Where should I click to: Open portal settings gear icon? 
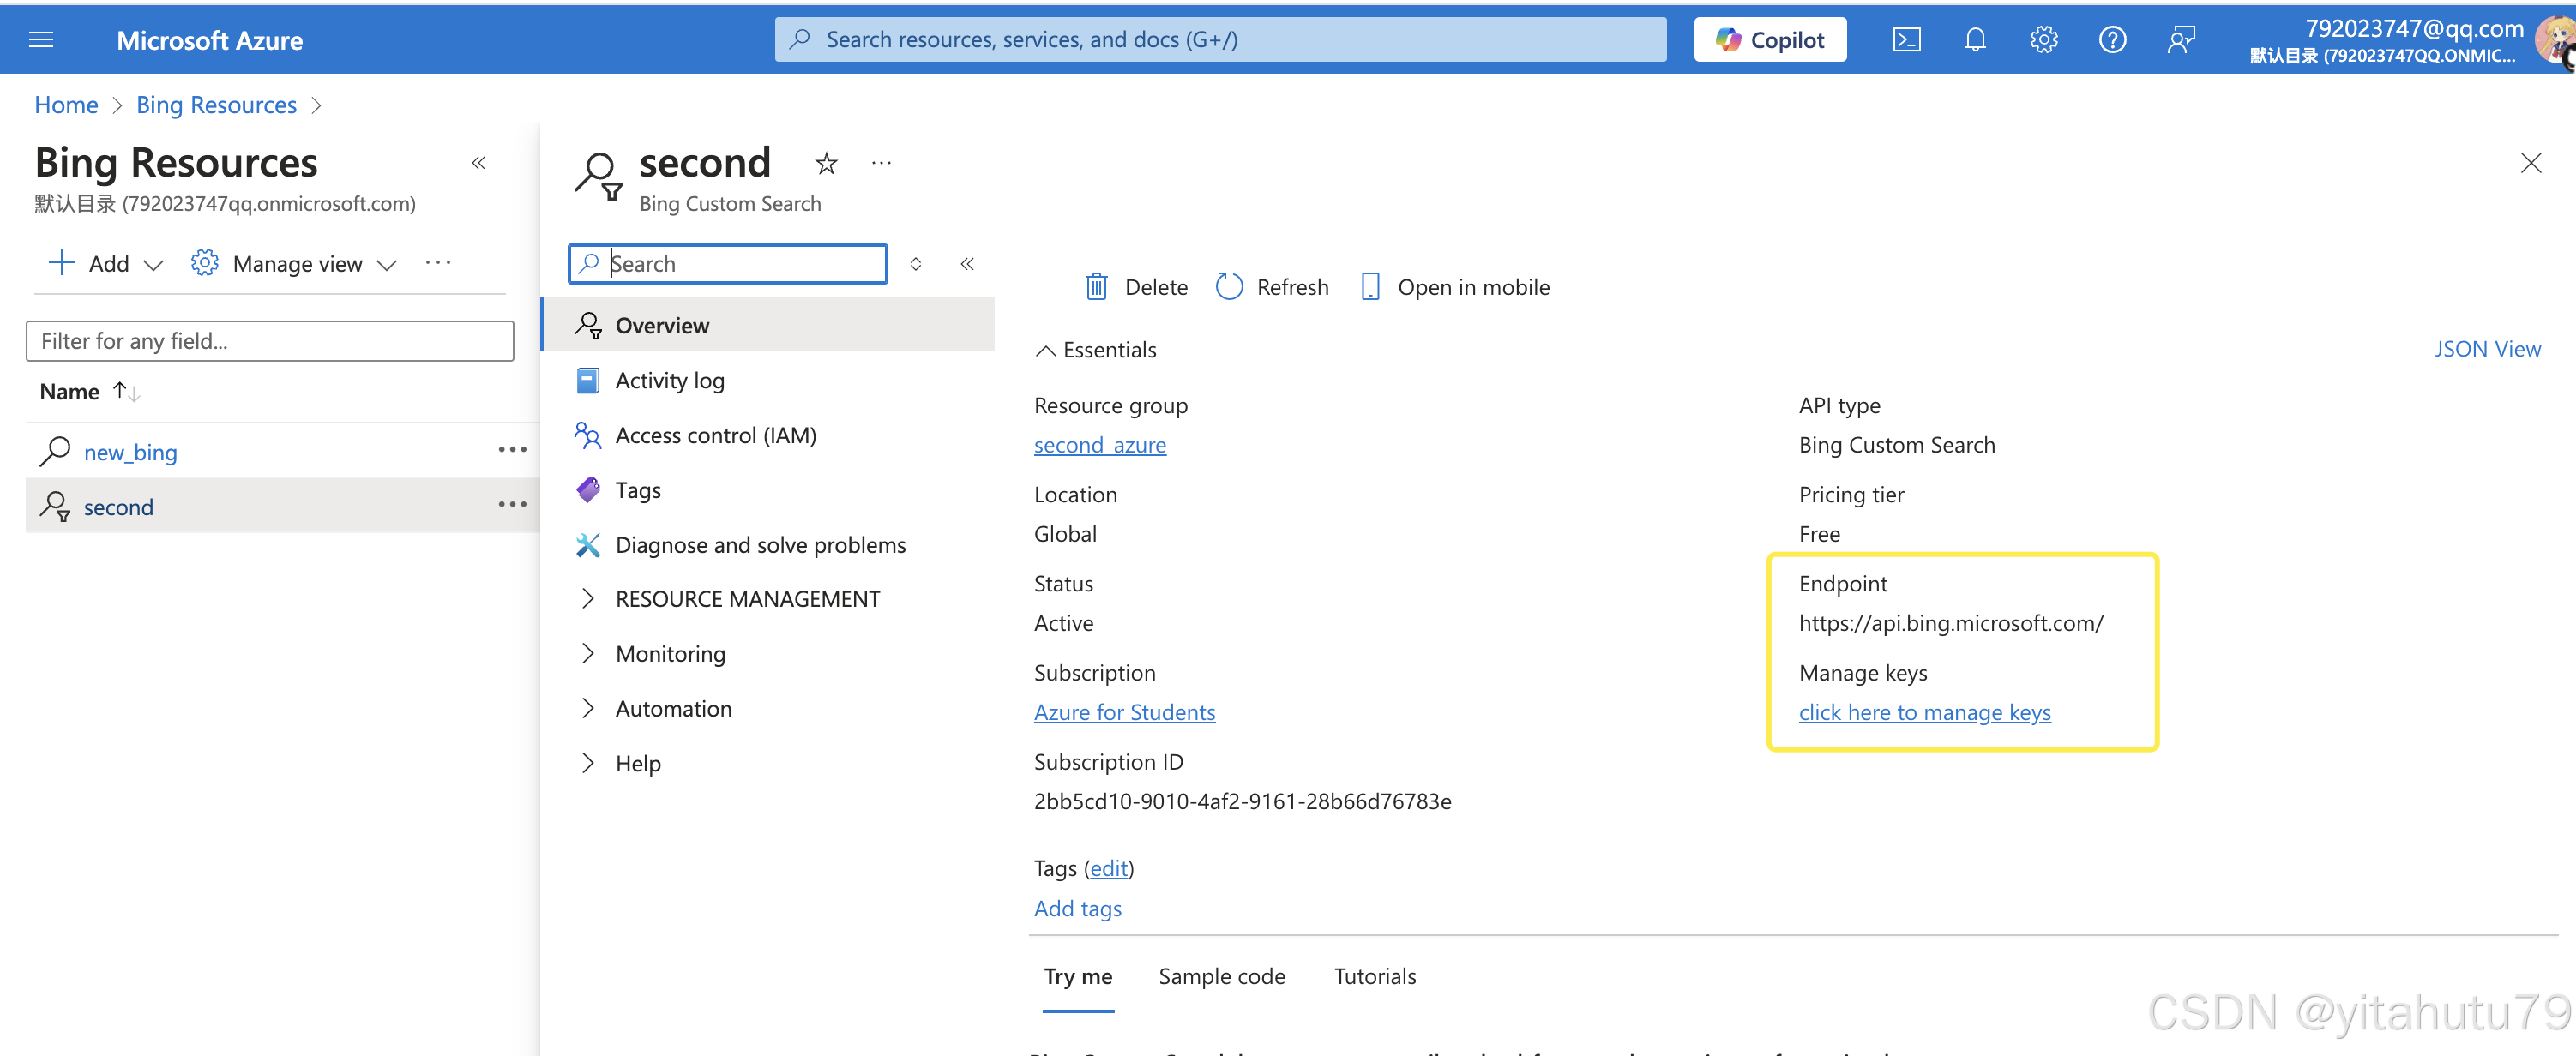[x=2043, y=40]
